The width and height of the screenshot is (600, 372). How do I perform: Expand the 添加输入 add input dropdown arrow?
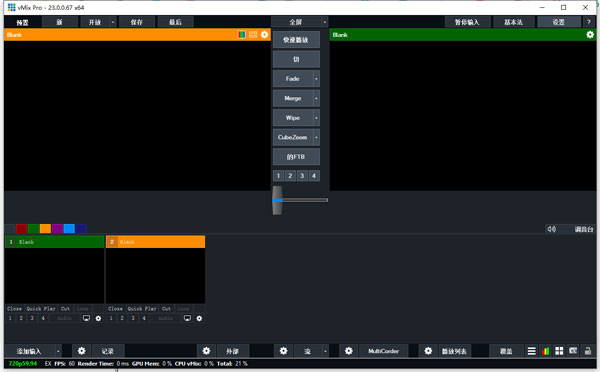click(58, 351)
